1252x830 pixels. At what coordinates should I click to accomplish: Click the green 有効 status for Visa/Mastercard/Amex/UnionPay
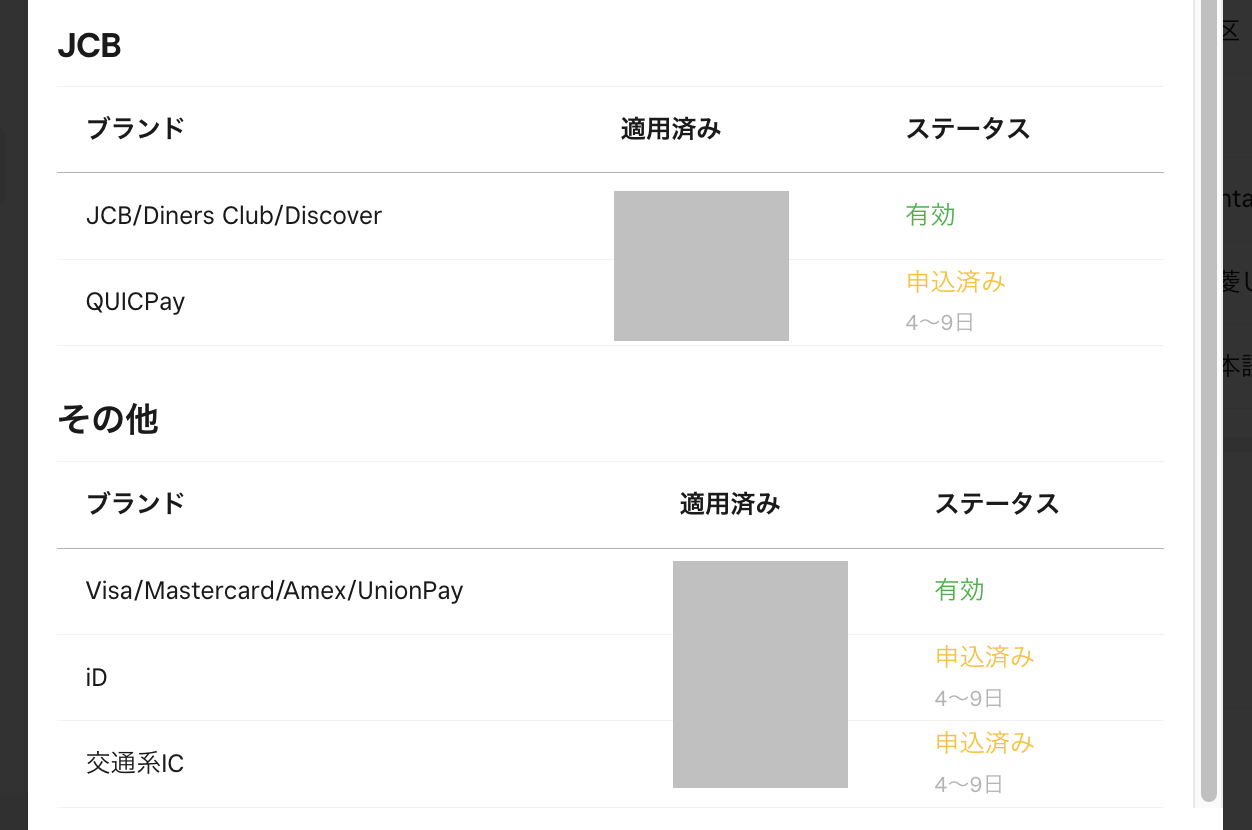coord(959,590)
